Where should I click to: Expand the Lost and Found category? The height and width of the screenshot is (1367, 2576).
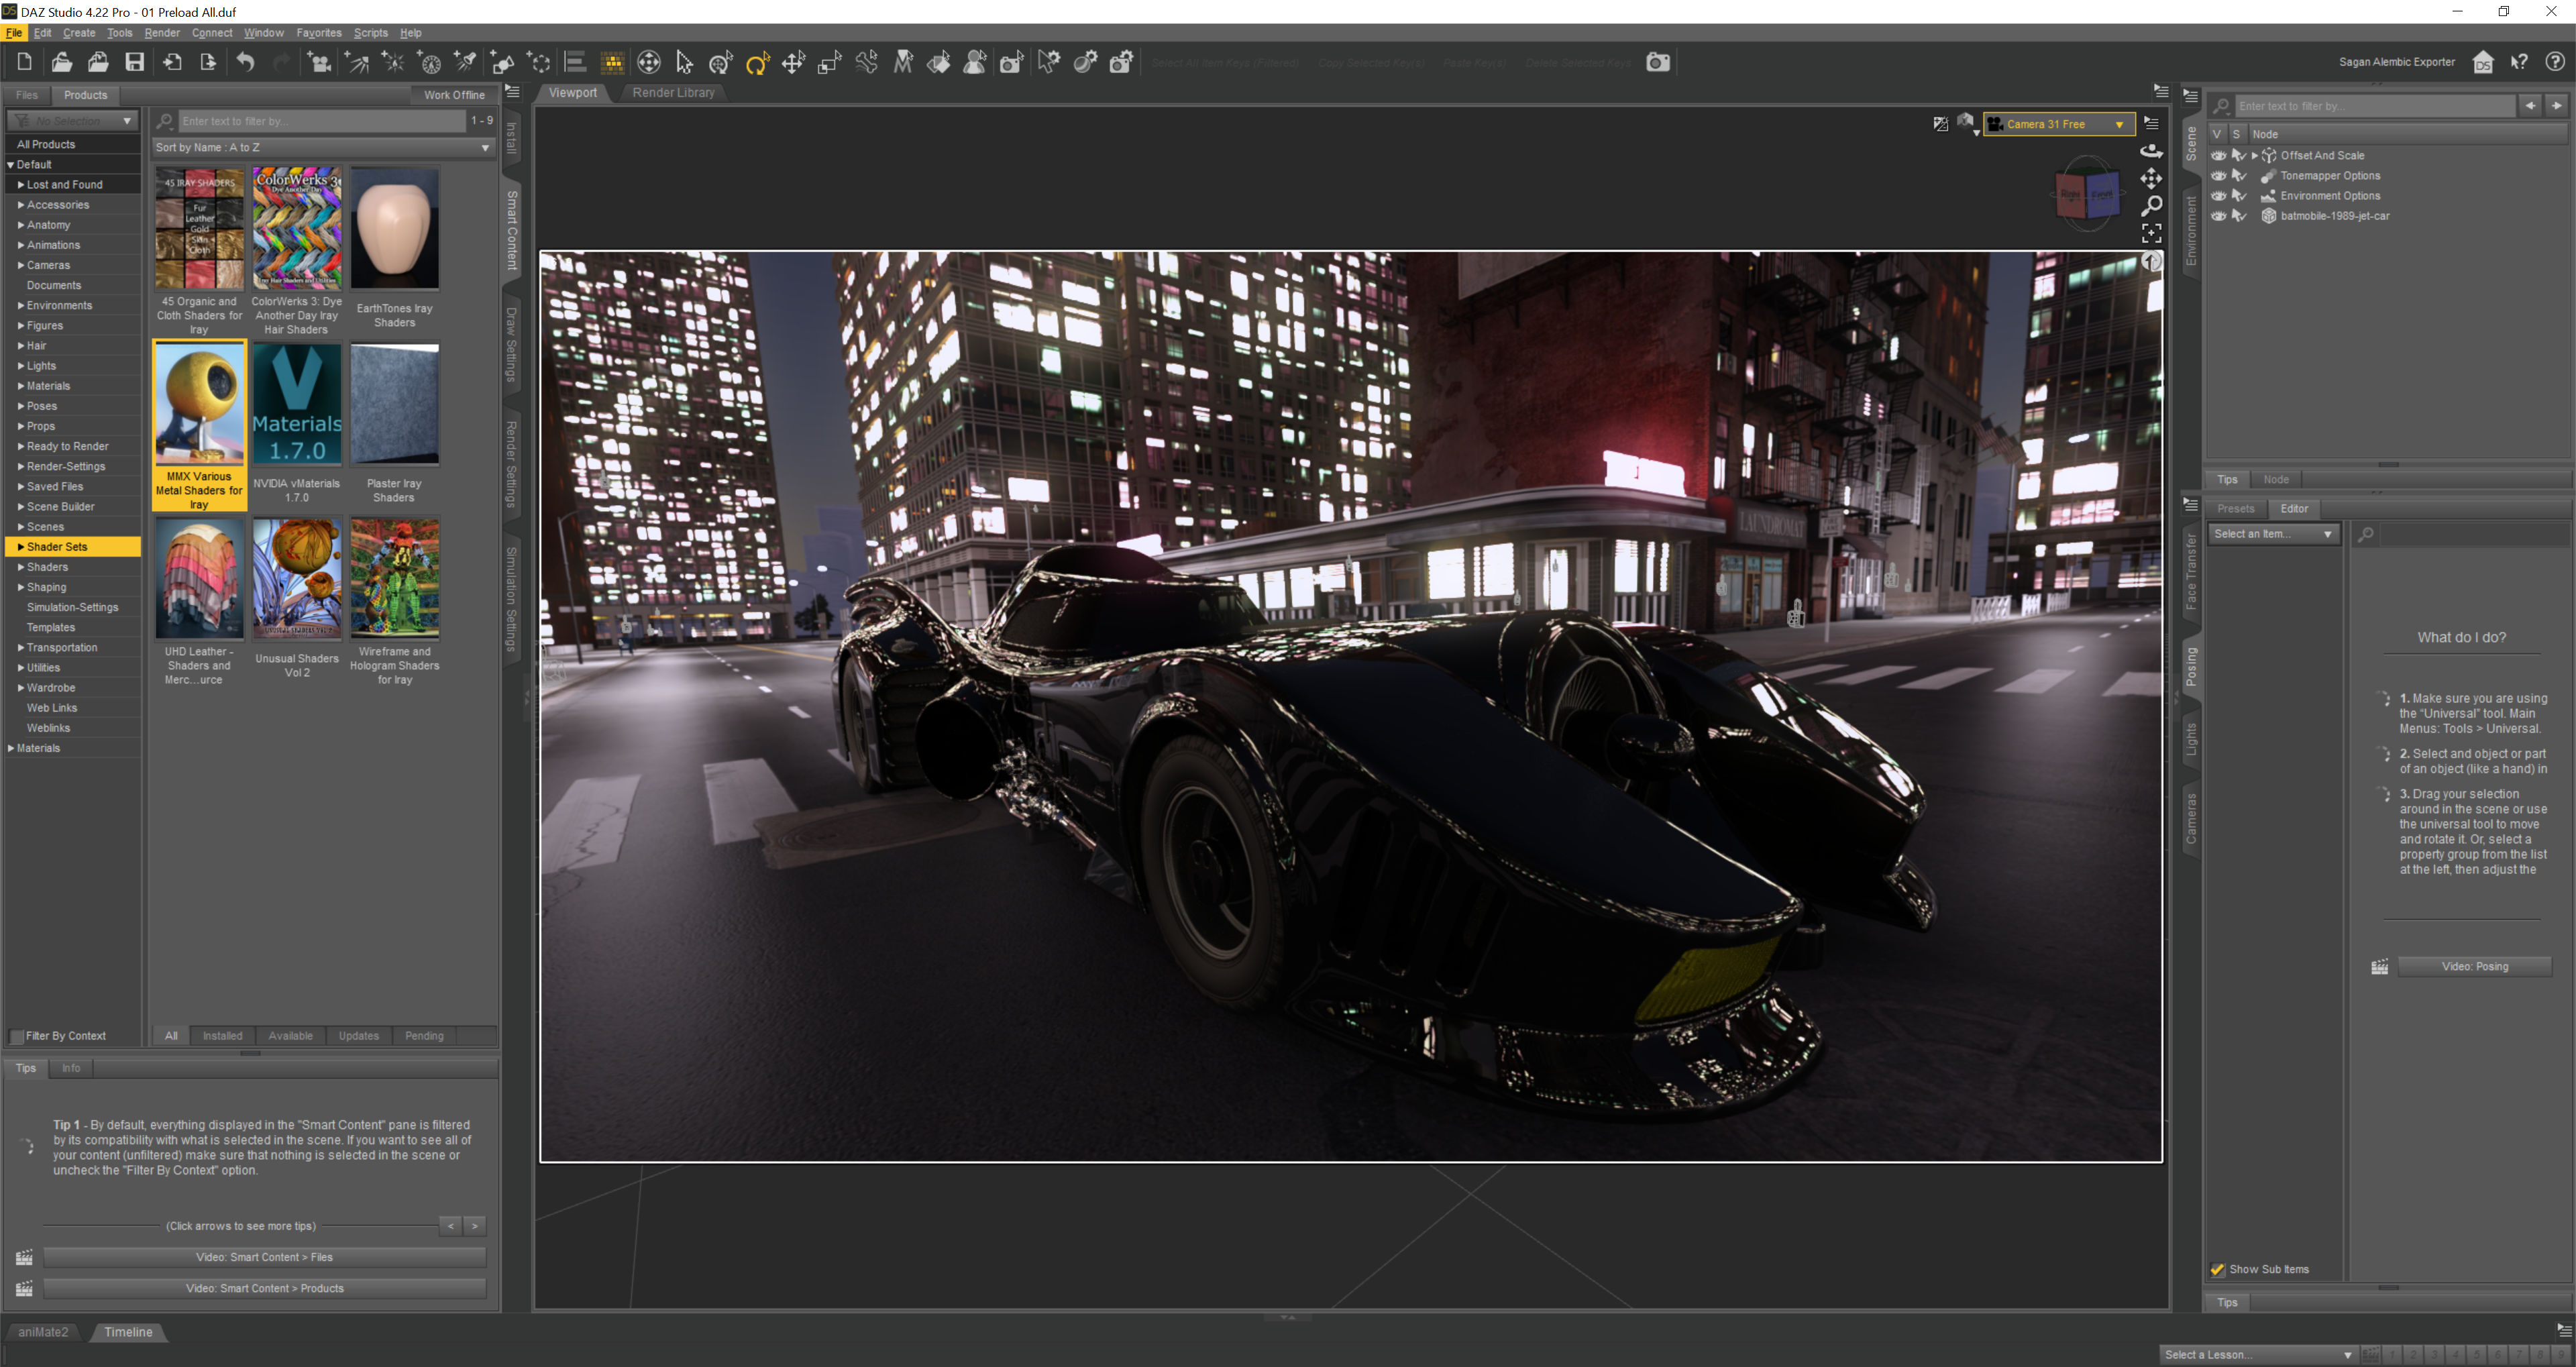tap(21, 185)
